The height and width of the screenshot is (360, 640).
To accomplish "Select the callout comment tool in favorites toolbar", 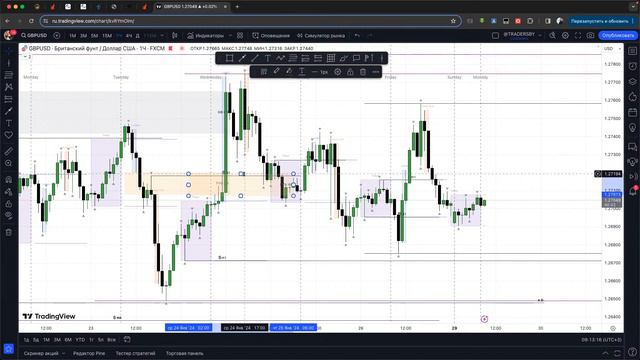I will coord(356,58).
